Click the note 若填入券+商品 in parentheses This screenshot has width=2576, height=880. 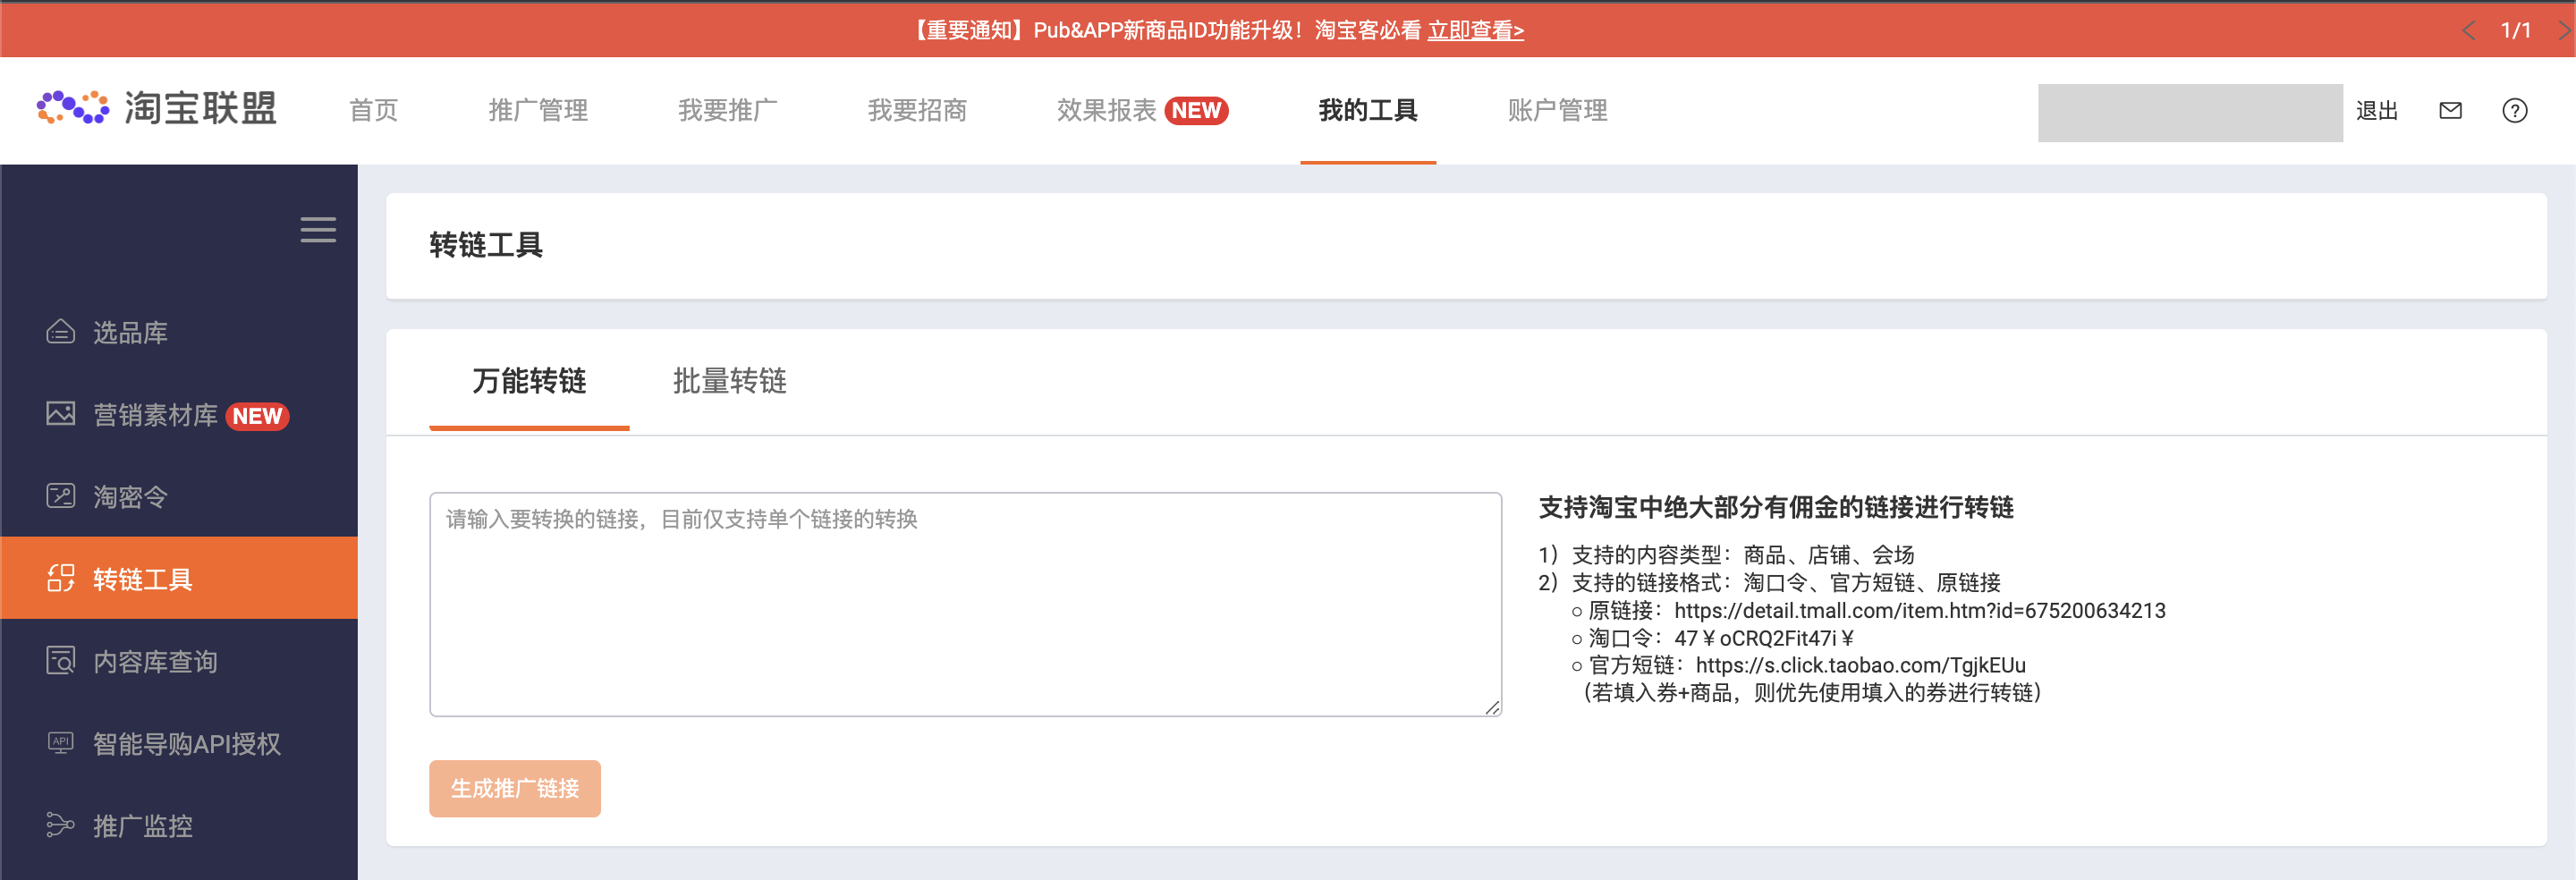click(1811, 692)
